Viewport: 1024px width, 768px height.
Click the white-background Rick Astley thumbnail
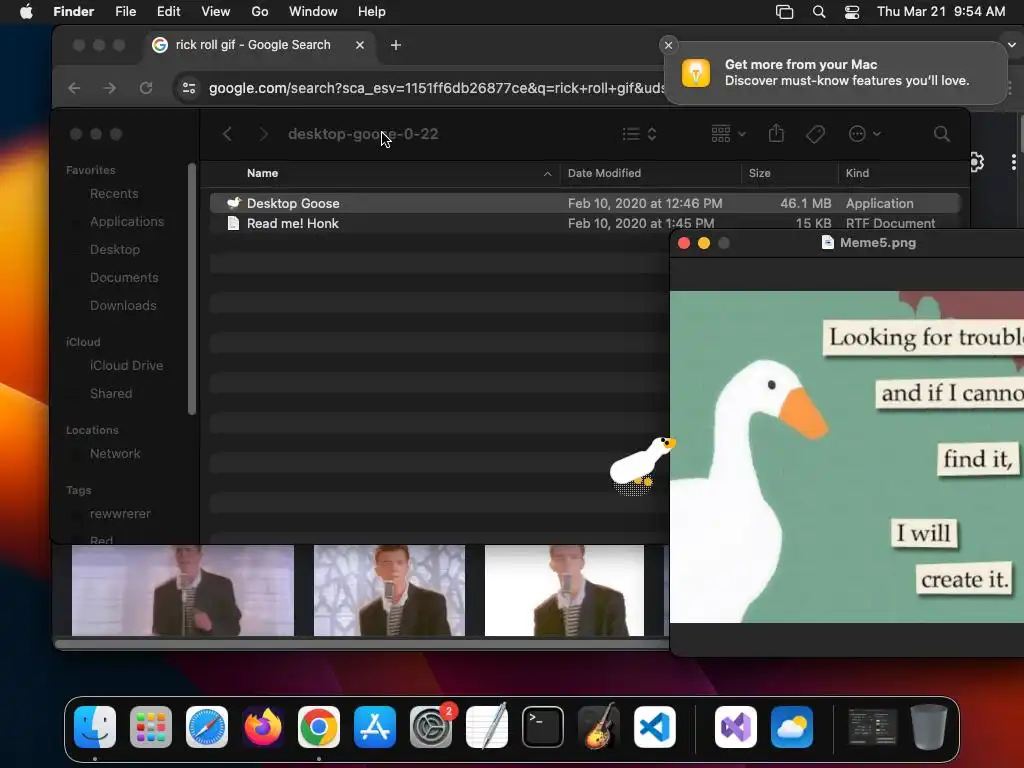pos(564,590)
